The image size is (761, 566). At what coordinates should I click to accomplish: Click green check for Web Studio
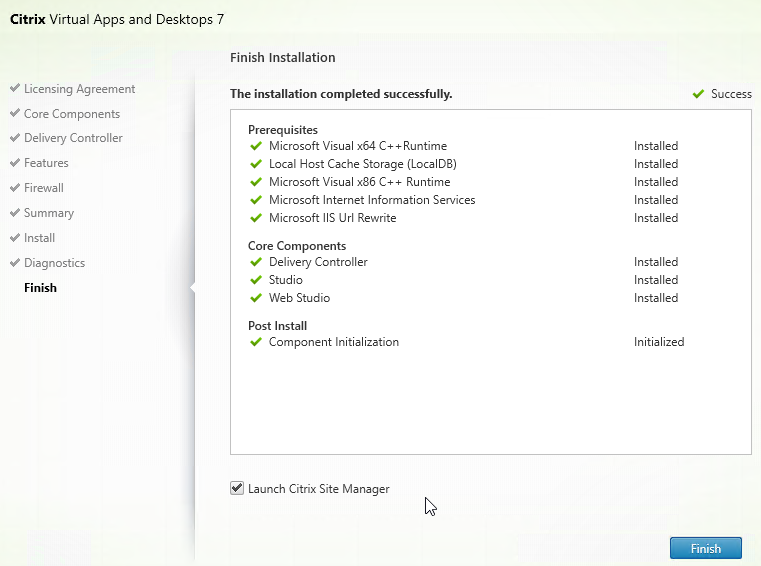256,298
